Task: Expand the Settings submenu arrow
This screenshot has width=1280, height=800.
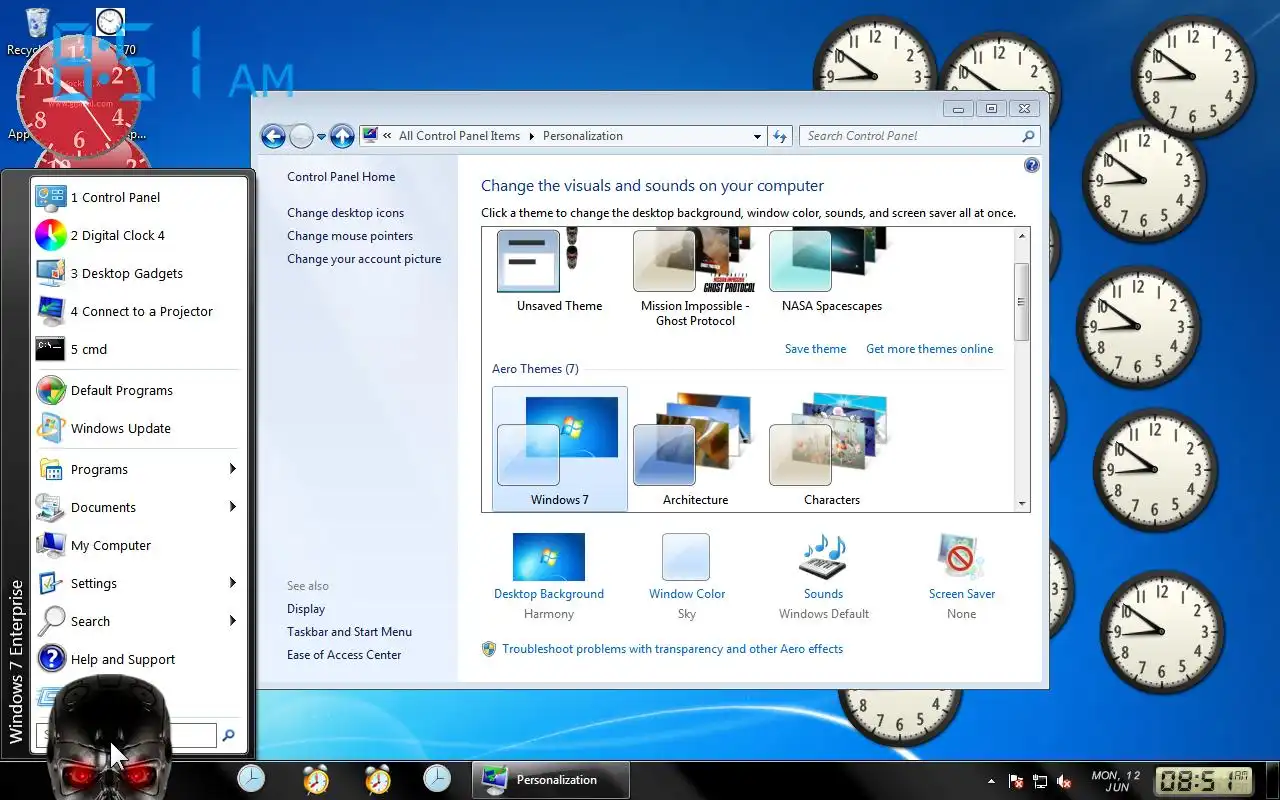Action: [232, 583]
